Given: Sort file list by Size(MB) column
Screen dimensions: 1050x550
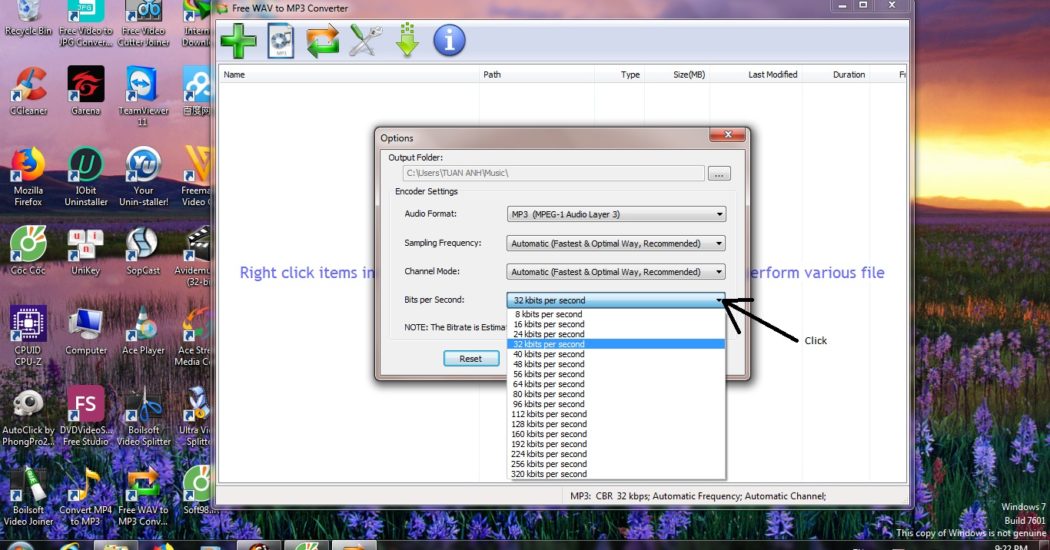Looking at the screenshot, I should click(x=677, y=75).
